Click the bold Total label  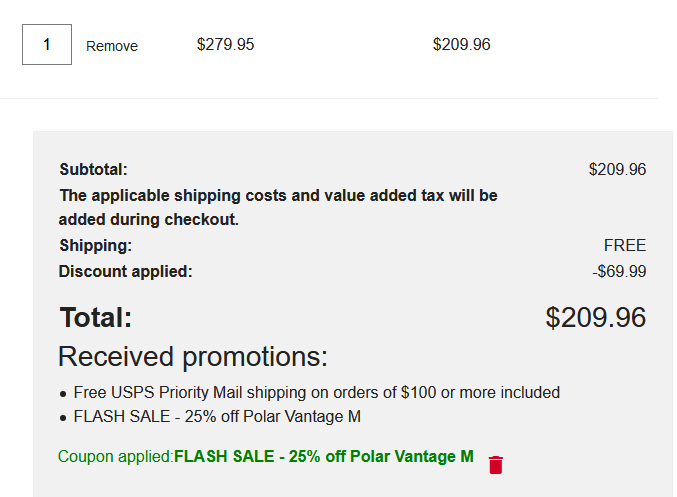coord(95,318)
